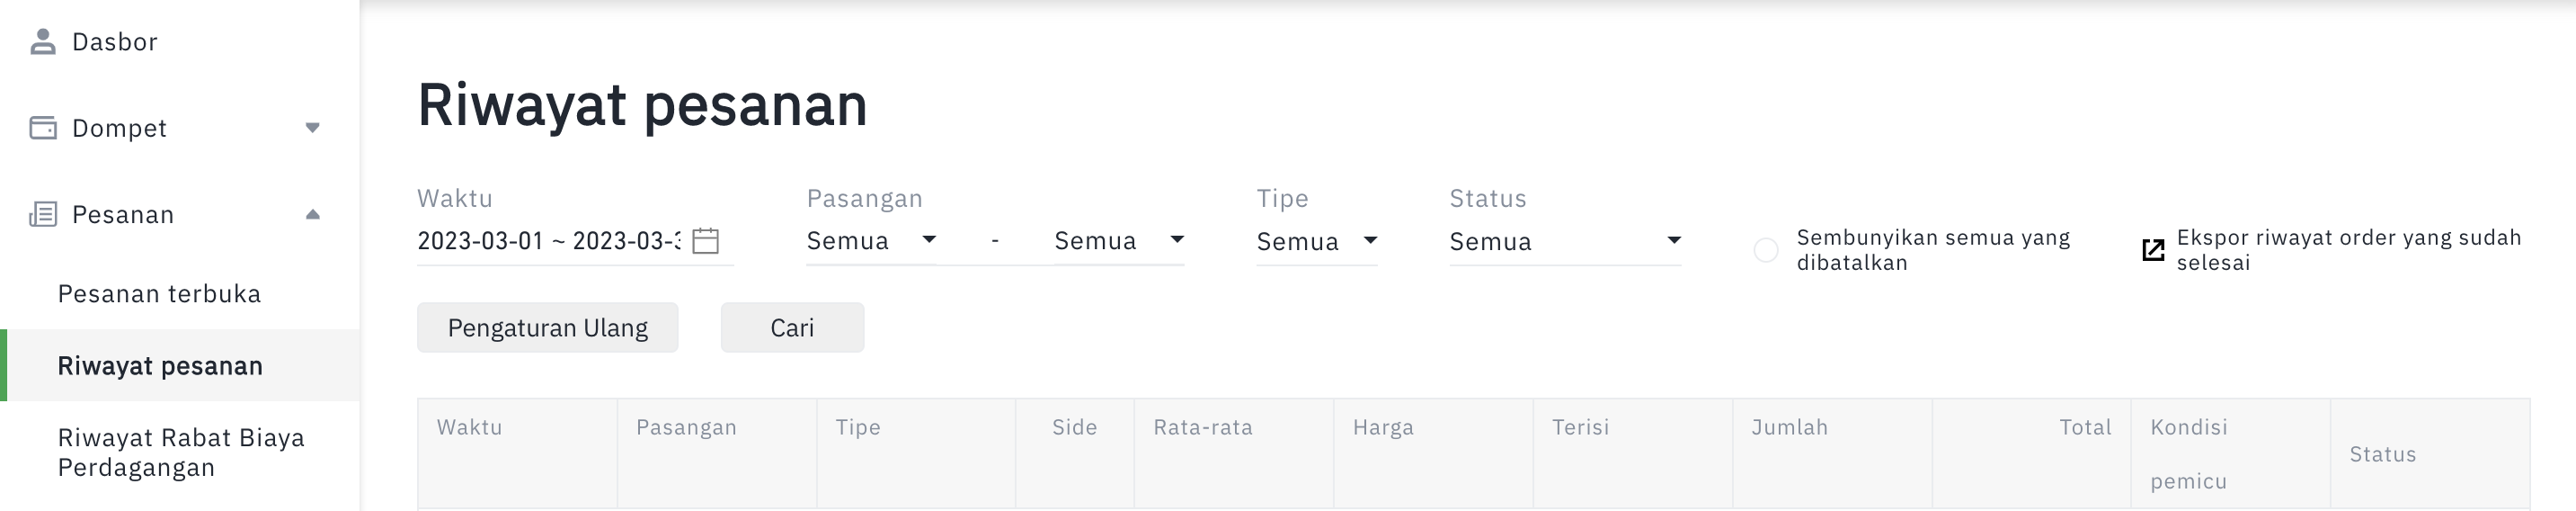
Task: Toggle Sembunyikan semua yang dibatalkan checkbox
Action: (x=1766, y=250)
